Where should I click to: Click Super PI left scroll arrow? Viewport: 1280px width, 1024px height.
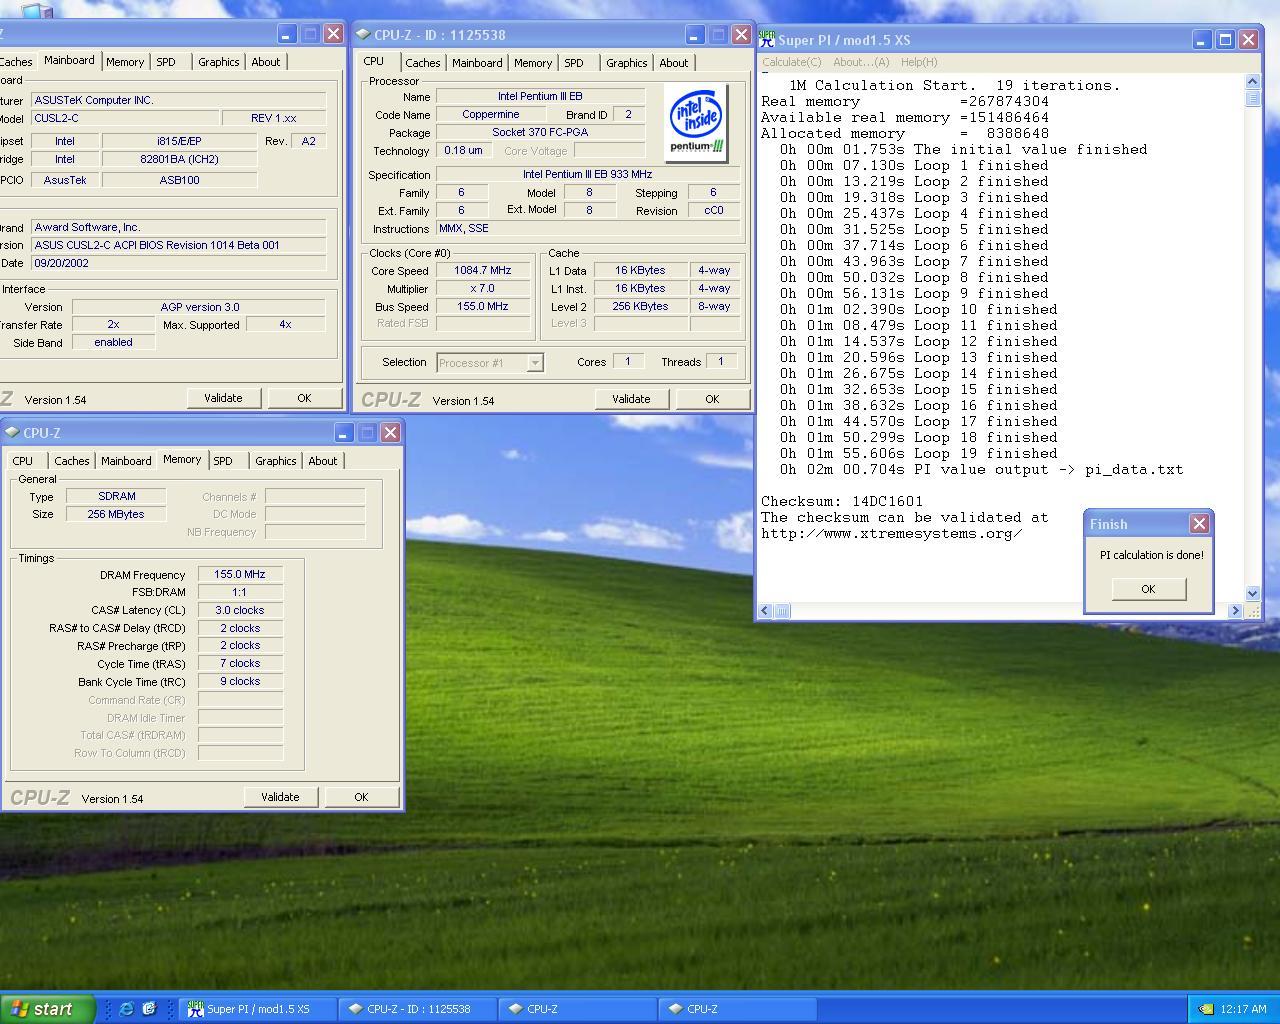point(766,610)
